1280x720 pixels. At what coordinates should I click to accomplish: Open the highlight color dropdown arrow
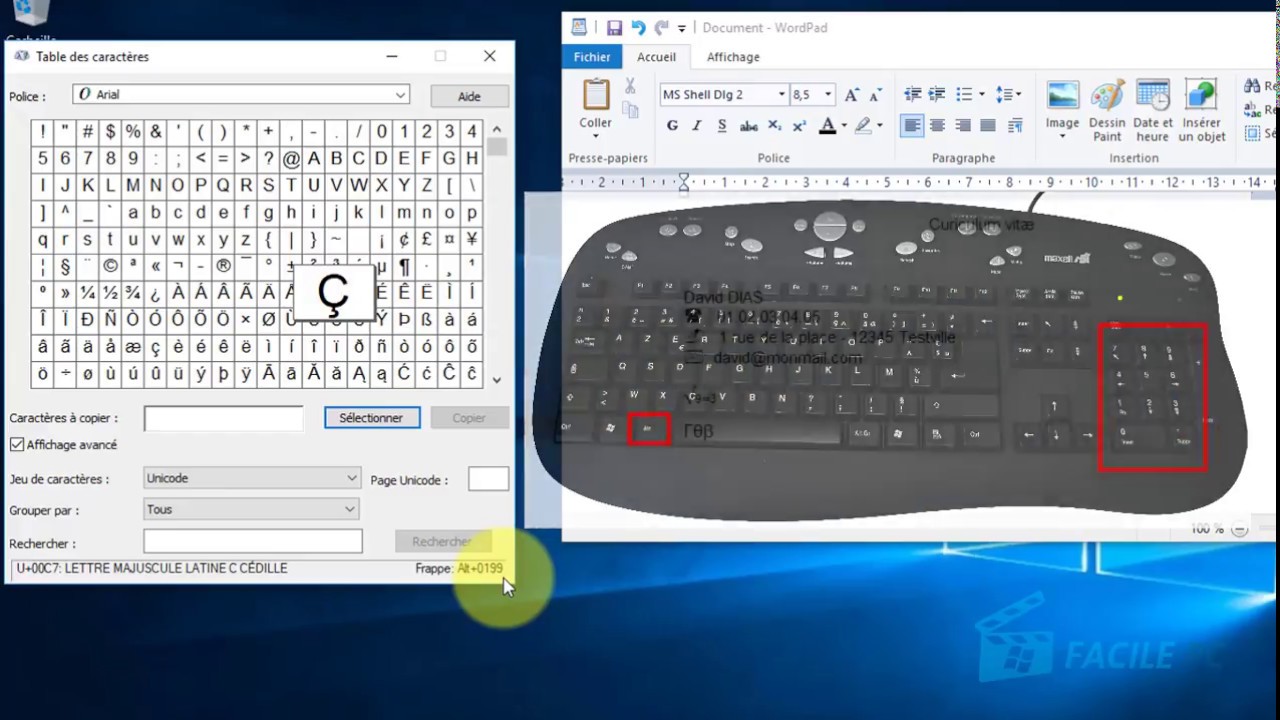880,126
